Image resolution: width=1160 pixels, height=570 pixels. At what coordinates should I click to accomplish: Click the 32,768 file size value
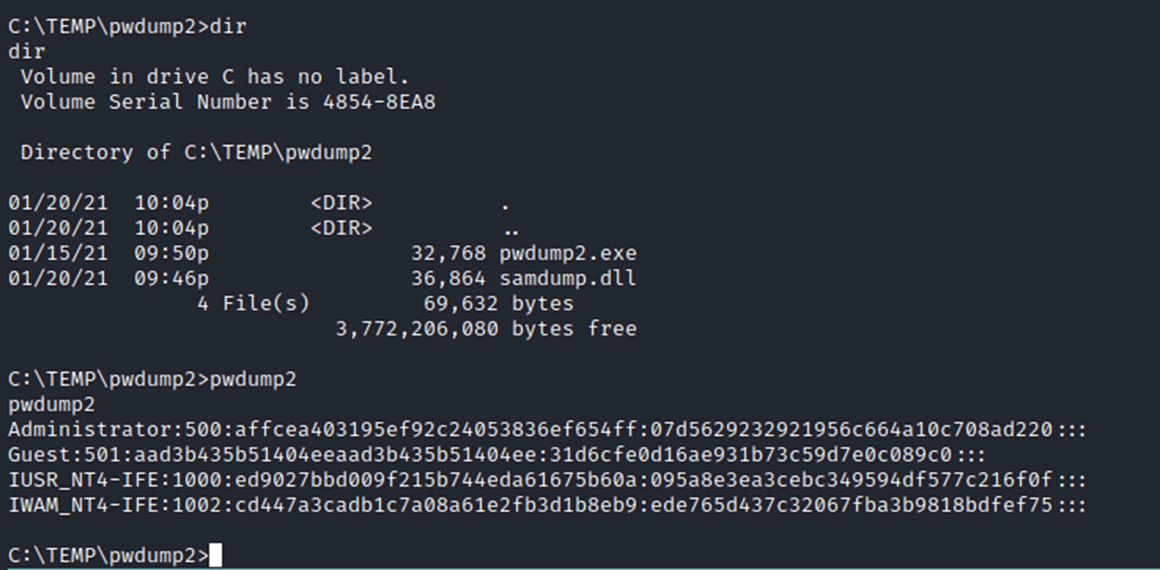[x=448, y=254]
